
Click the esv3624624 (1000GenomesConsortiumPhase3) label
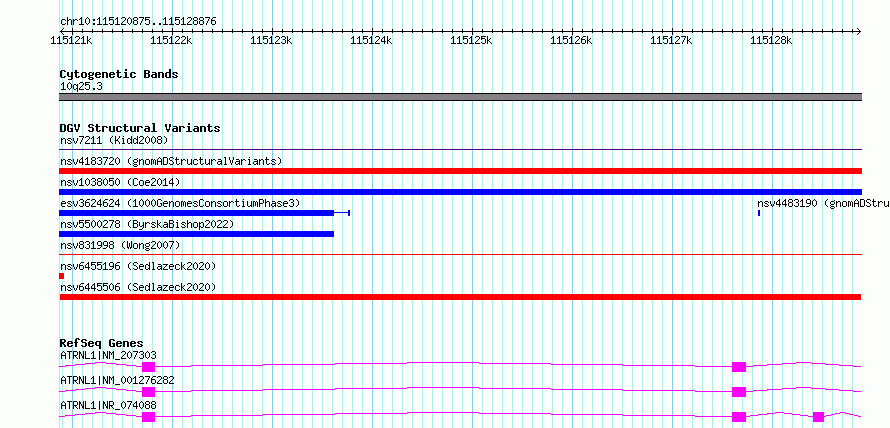click(180, 203)
